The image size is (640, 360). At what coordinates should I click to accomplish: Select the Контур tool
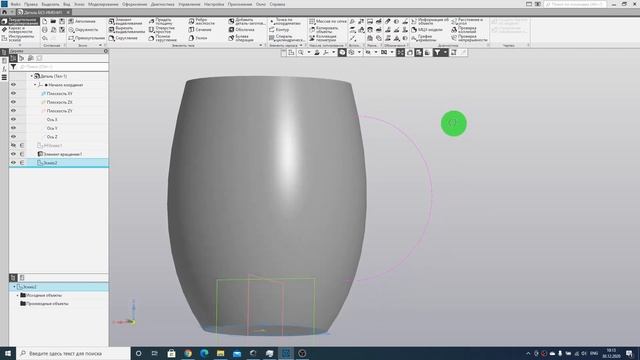tap(279, 30)
